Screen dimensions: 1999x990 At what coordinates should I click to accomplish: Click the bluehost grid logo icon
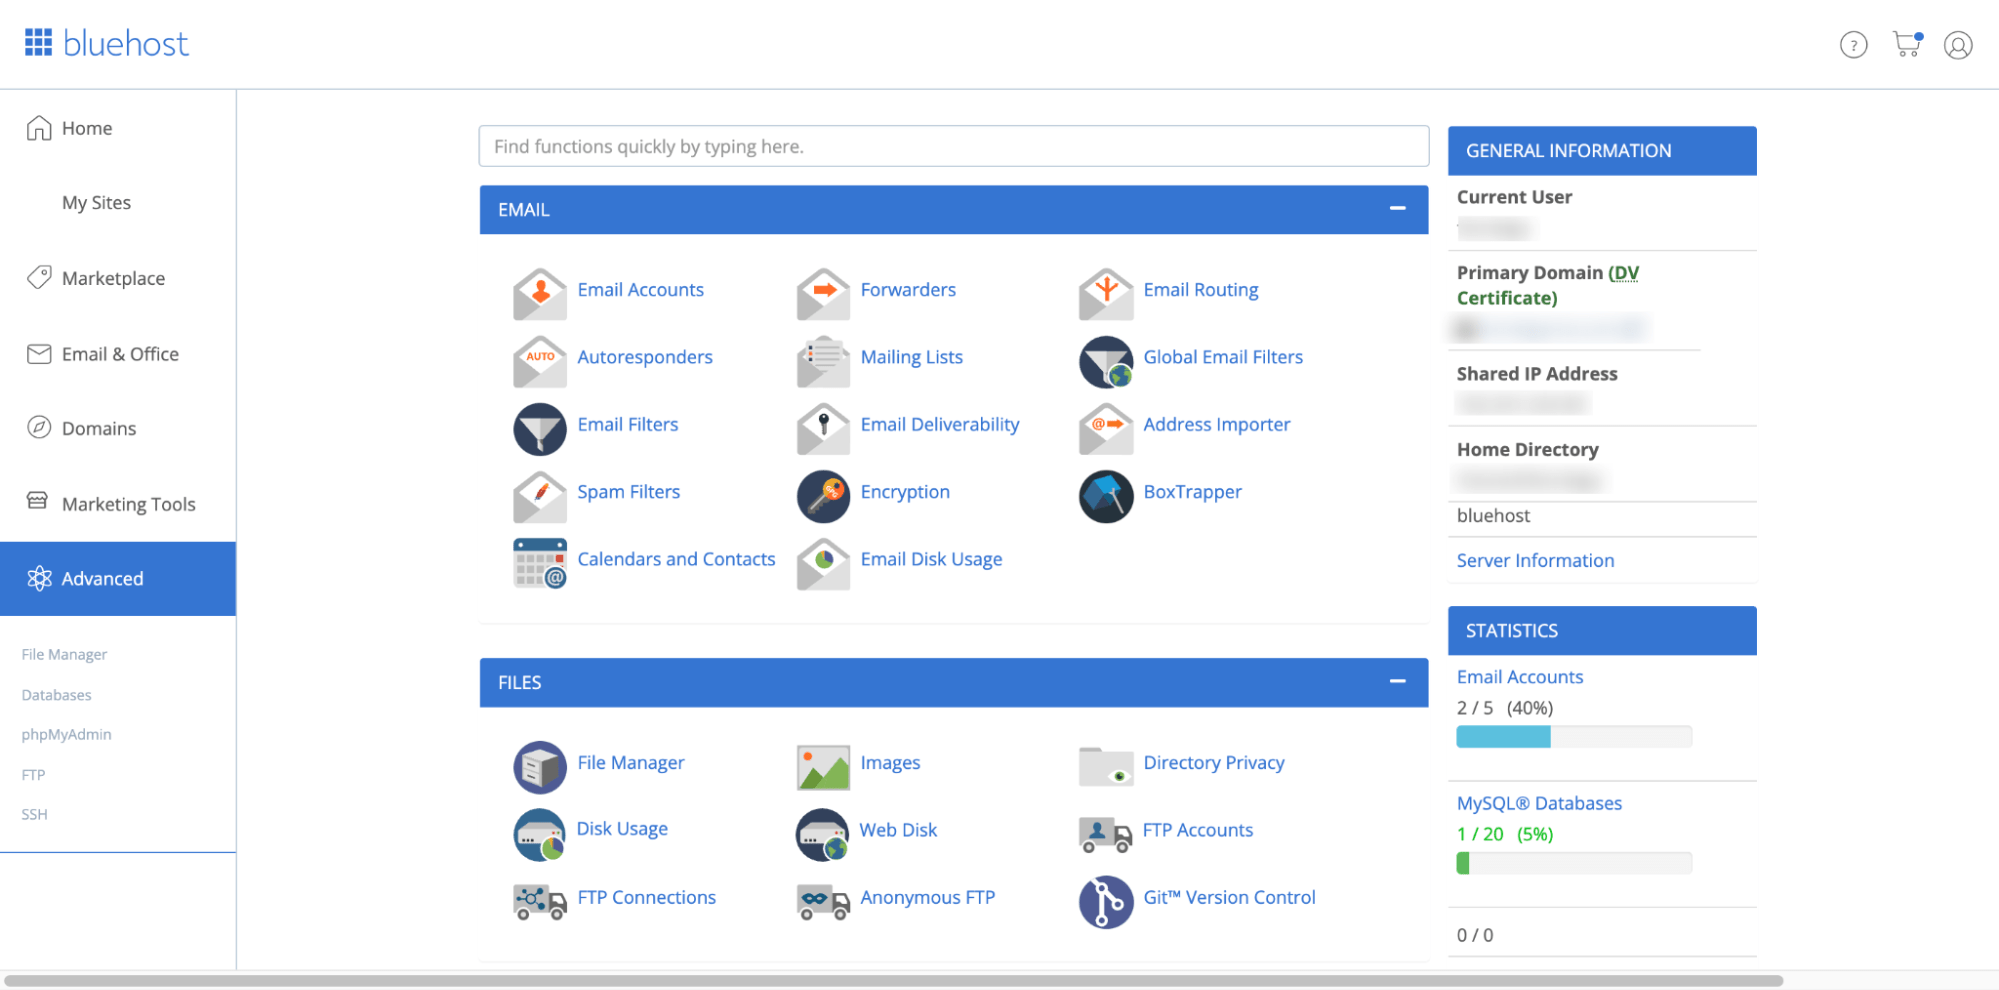click(x=38, y=42)
